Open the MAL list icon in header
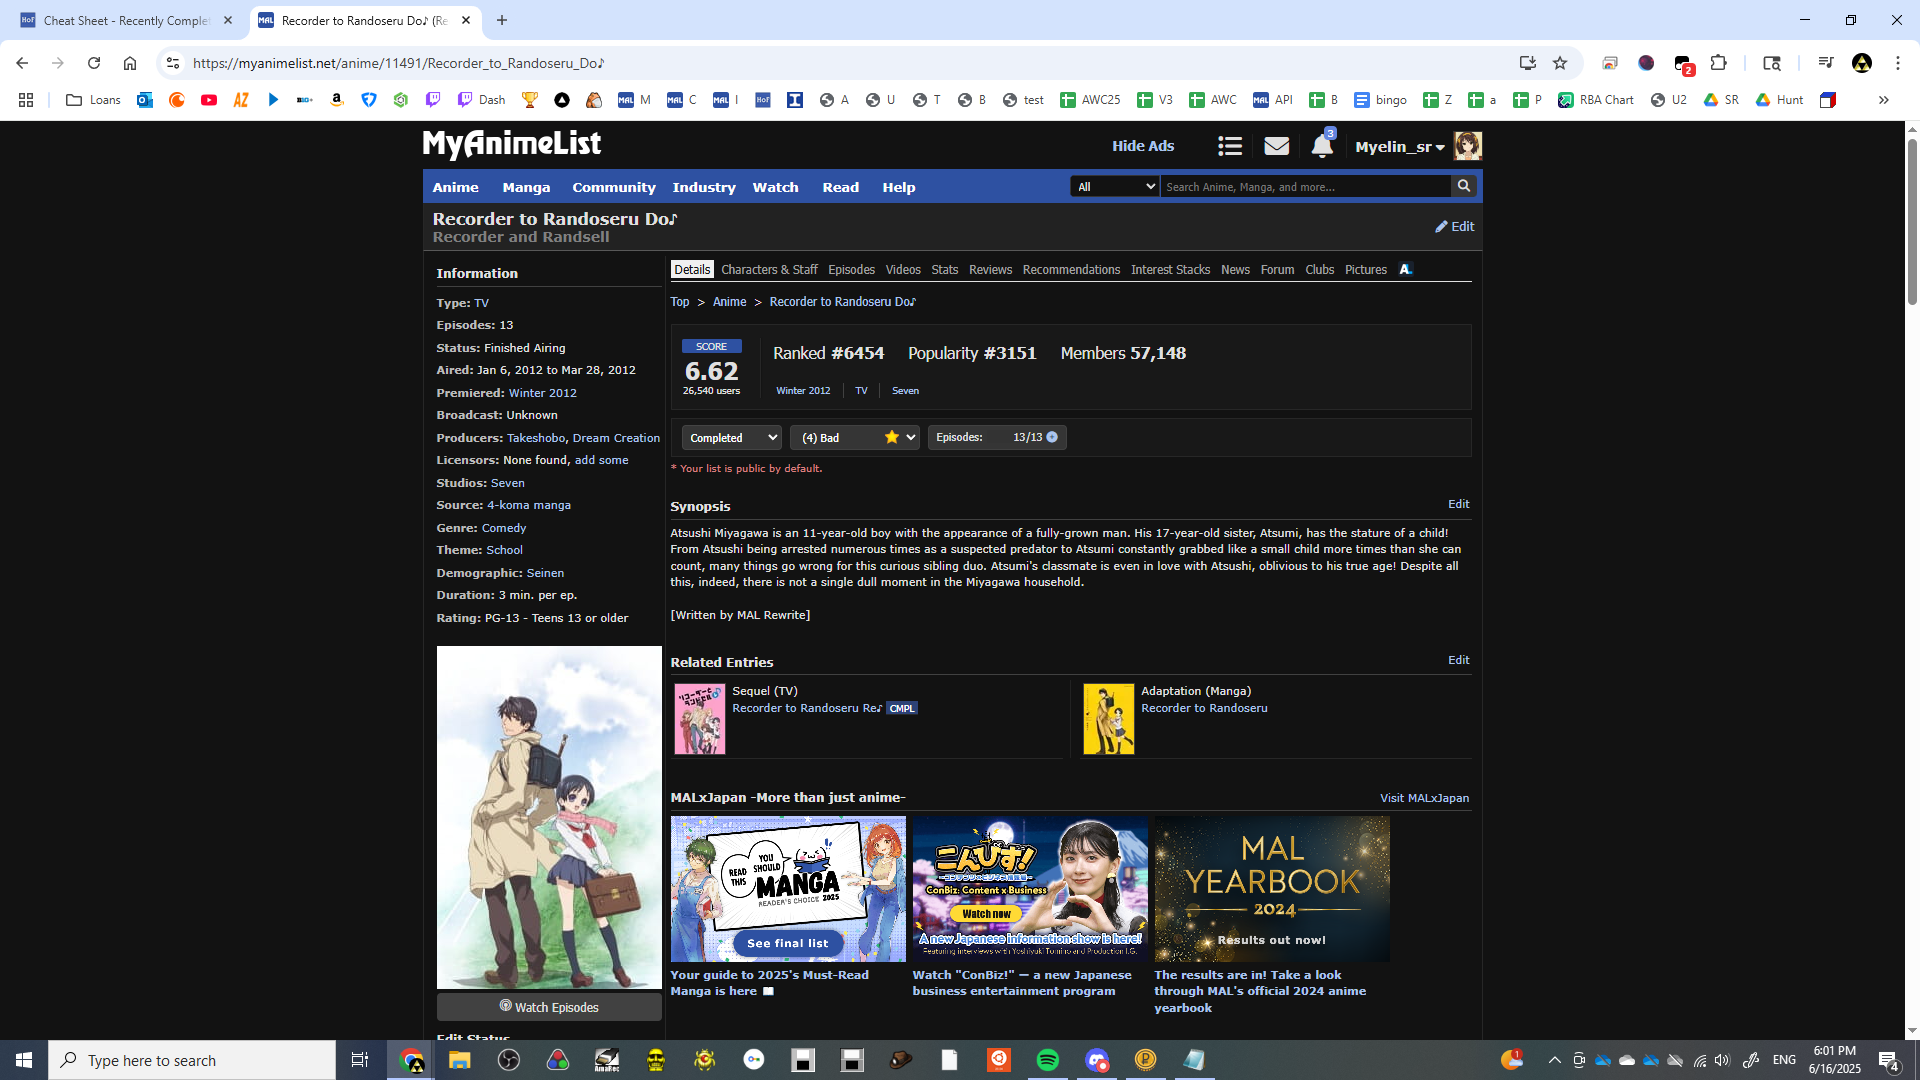The width and height of the screenshot is (1920, 1080). click(x=1230, y=146)
